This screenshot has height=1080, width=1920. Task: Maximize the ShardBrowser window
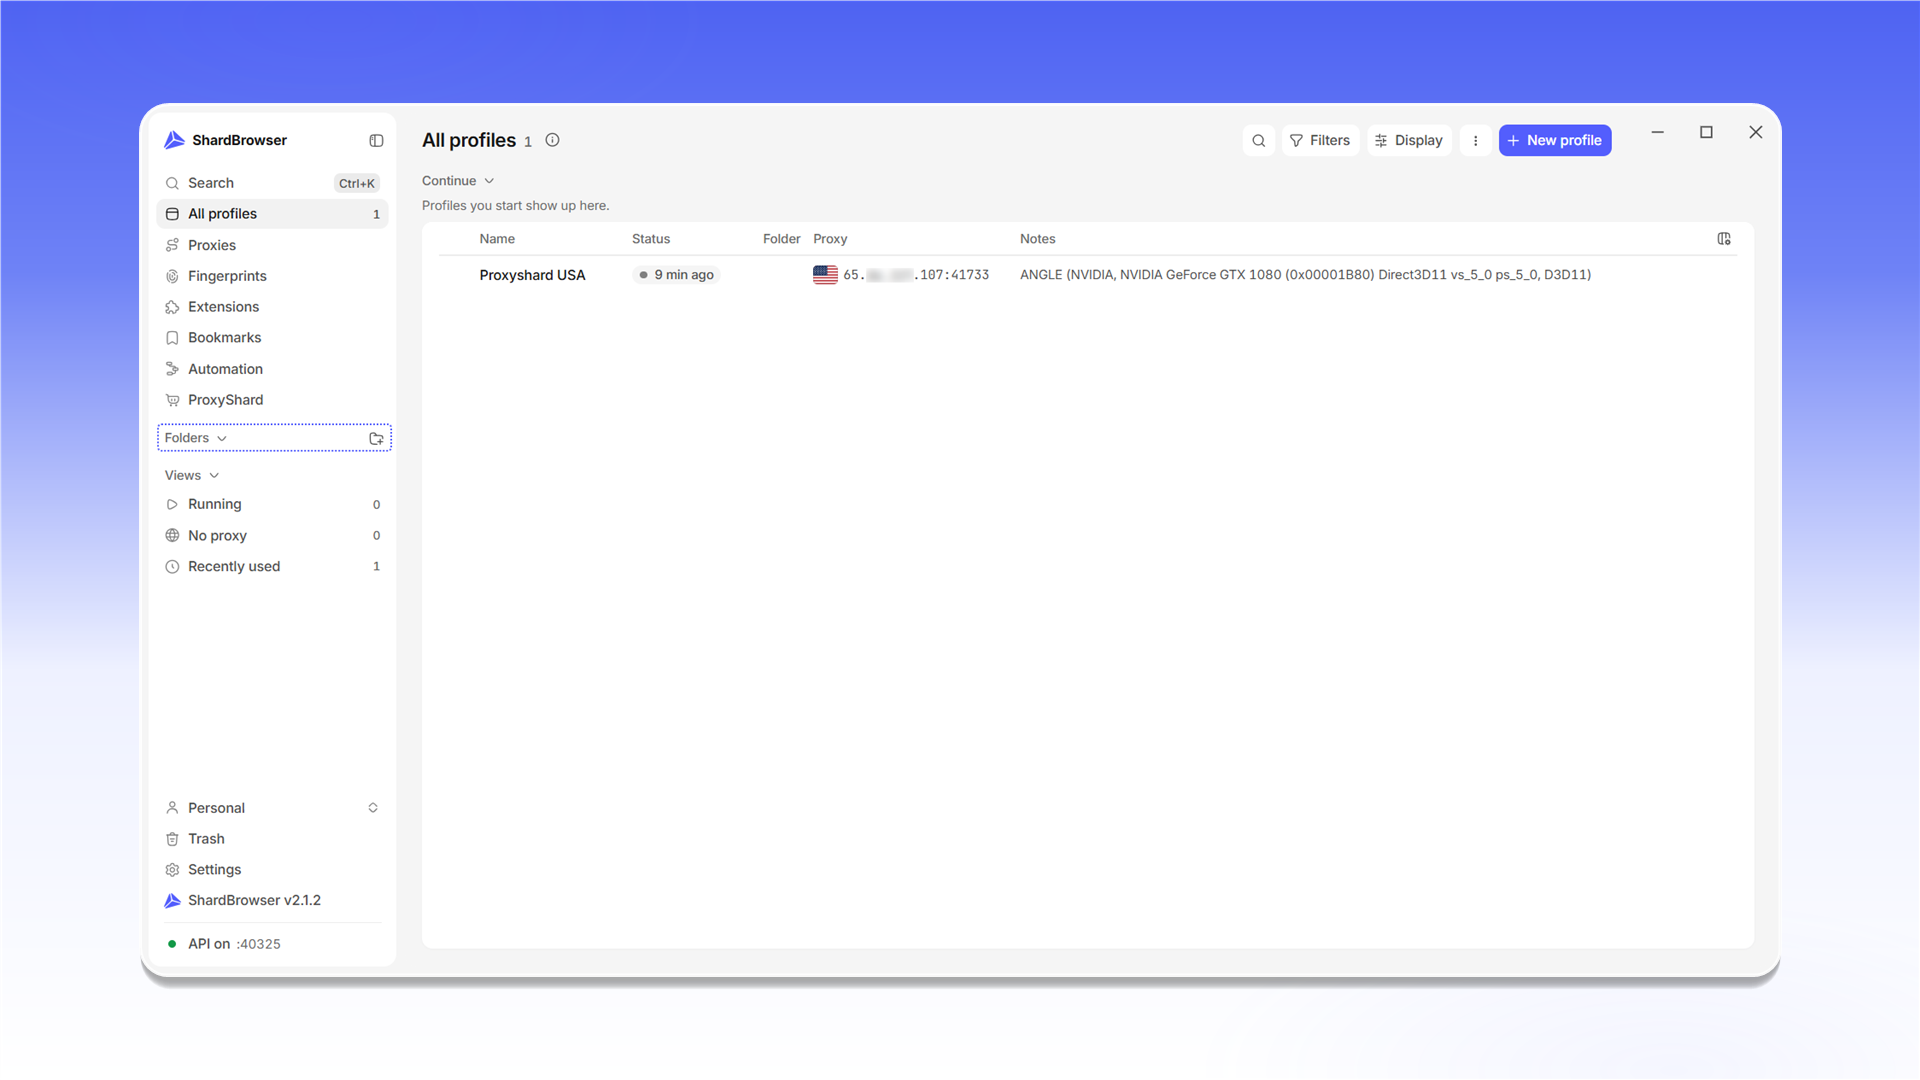click(1707, 132)
